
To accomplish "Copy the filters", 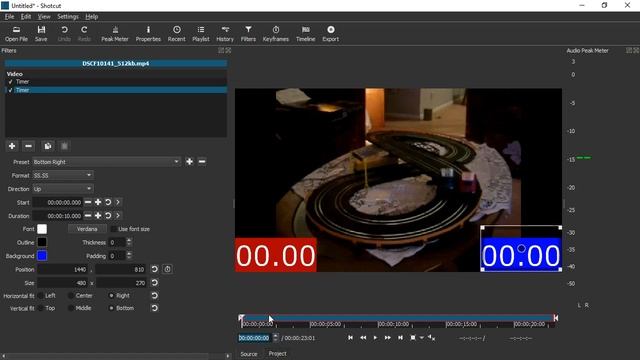I will (x=48, y=146).
